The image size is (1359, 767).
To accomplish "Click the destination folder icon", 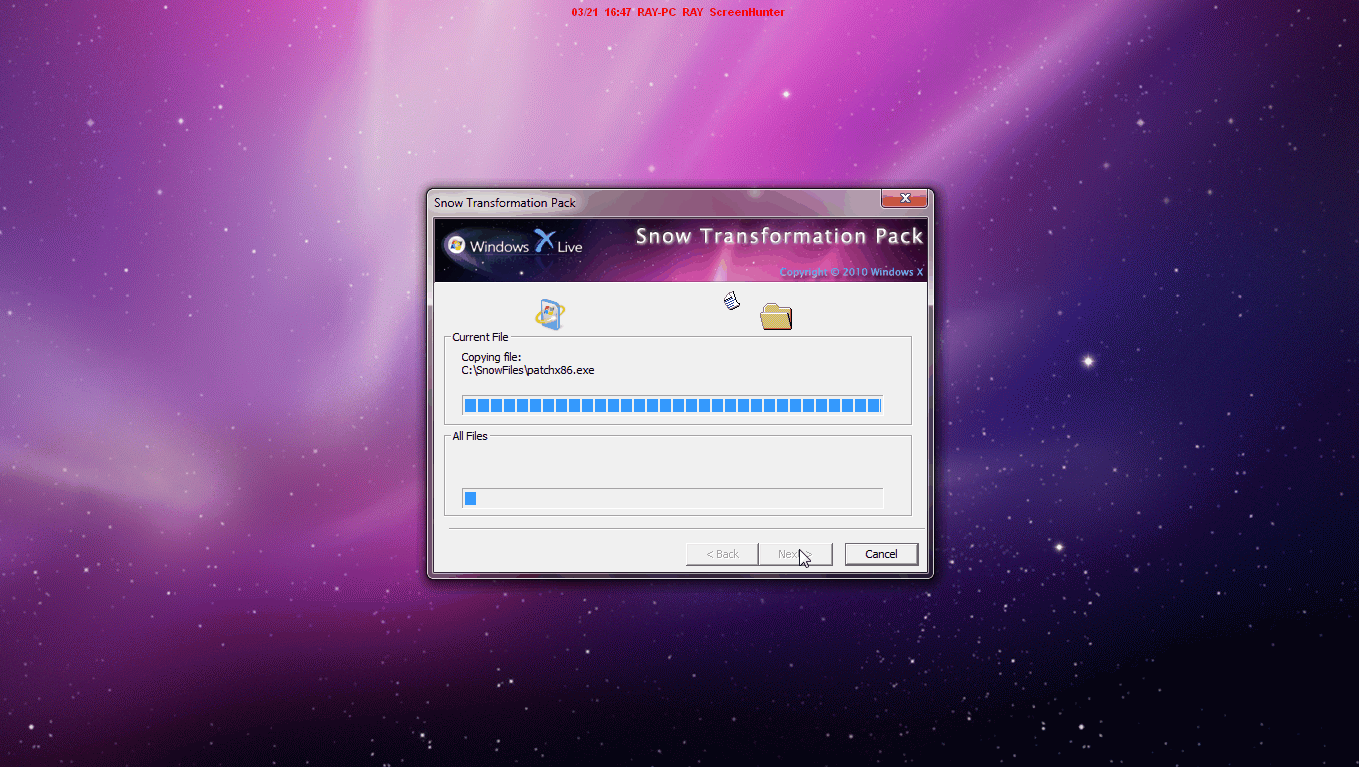I will pyautogui.click(x=776, y=316).
